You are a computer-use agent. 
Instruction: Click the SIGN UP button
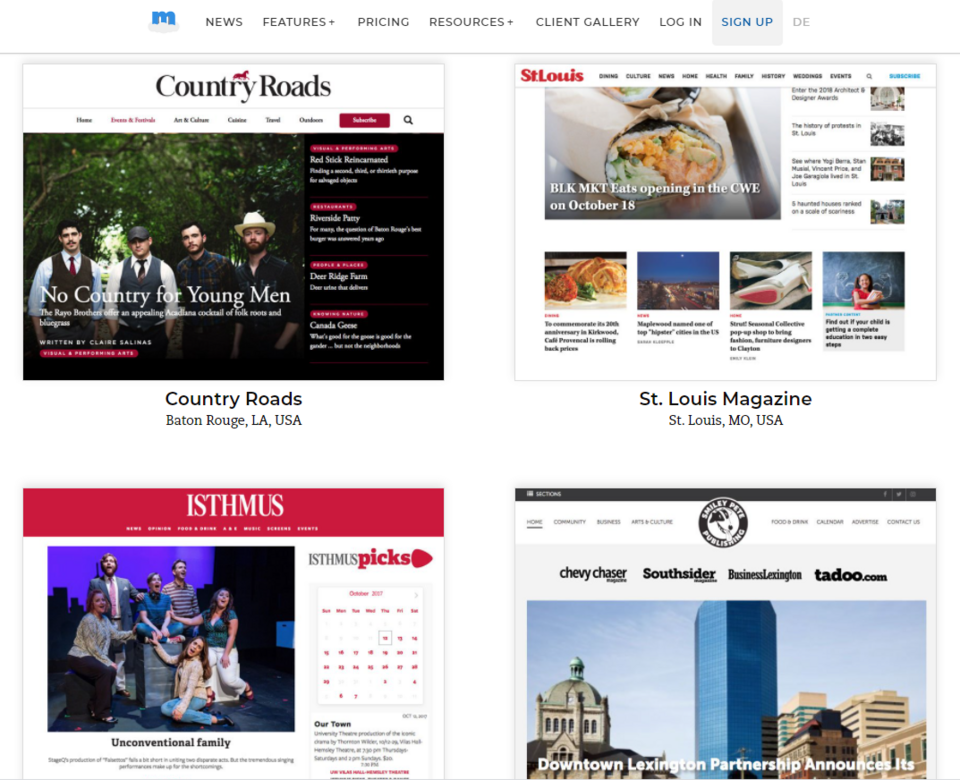coord(747,22)
